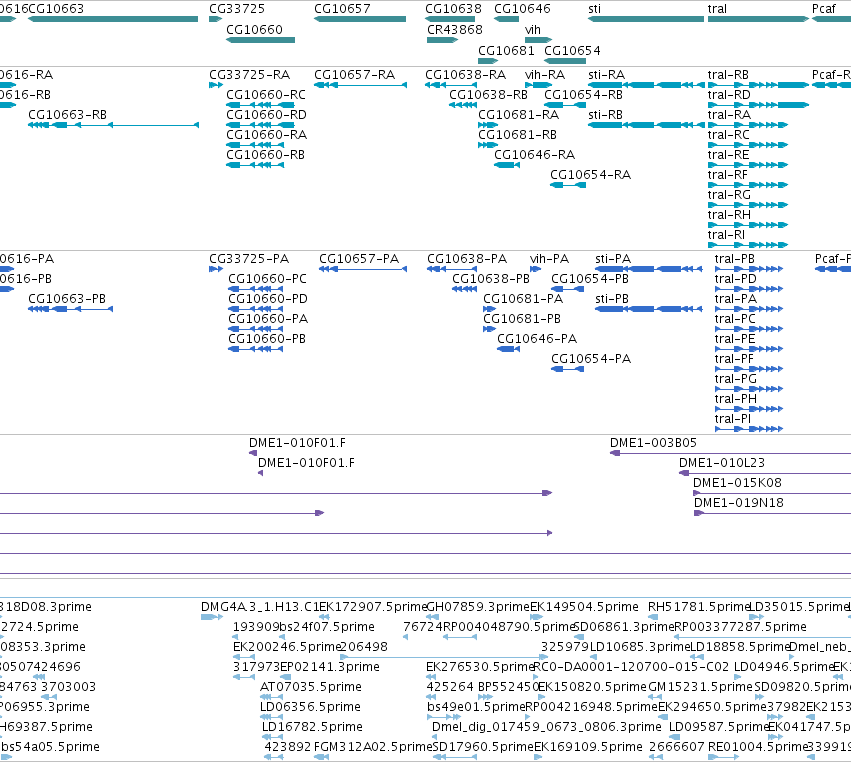851x762 pixels.
Task: Select transcript CG33725-RA
Action: tap(216, 85)
